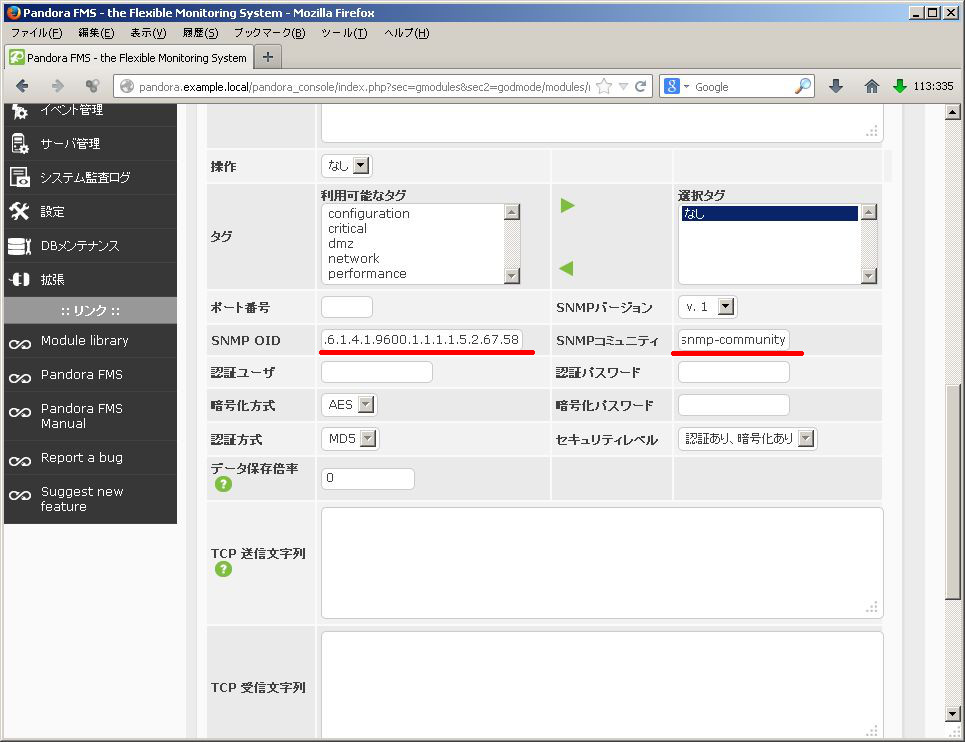Bookmark this page with star icon

click(x=604, y=86)
